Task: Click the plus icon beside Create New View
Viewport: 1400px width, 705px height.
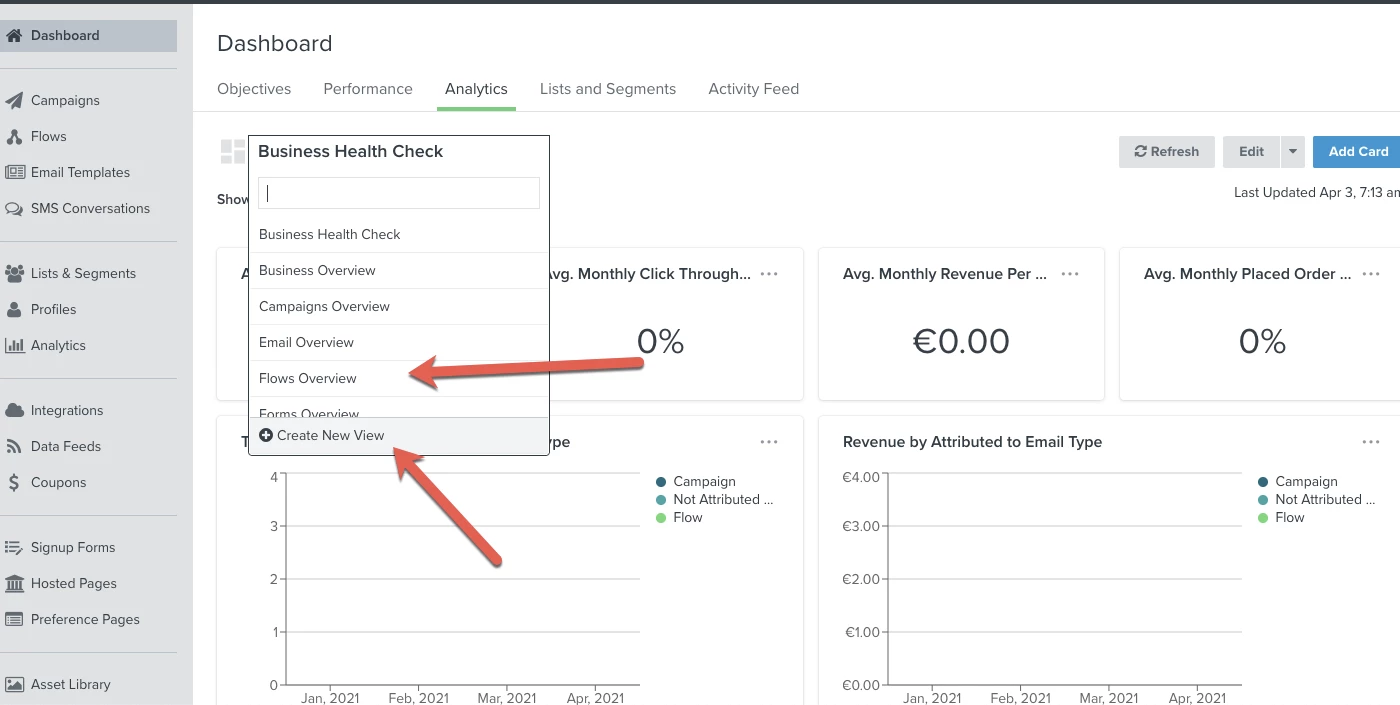Action: tap(266, 435)
